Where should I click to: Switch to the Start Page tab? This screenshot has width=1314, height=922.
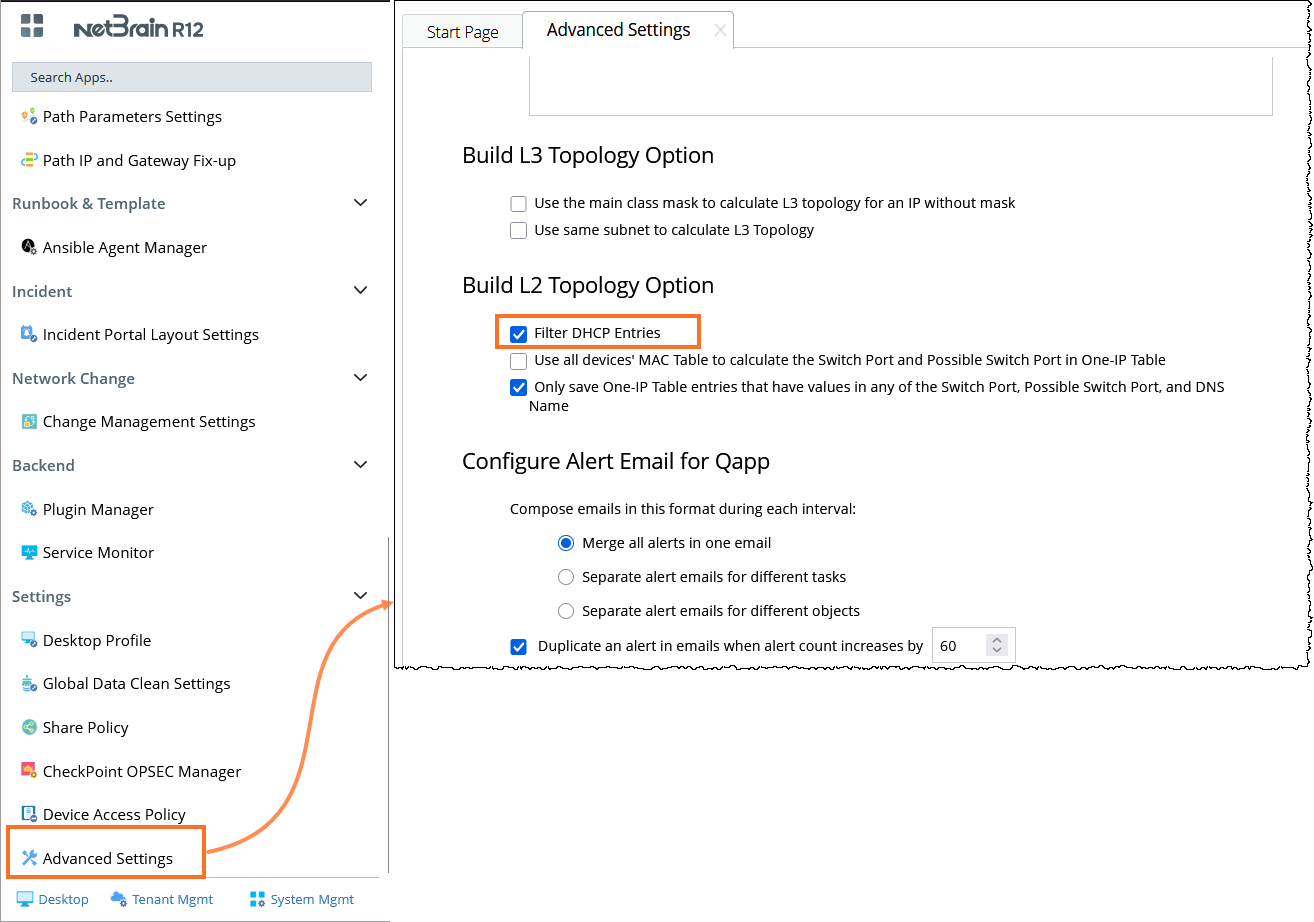(x=462, y=32)
